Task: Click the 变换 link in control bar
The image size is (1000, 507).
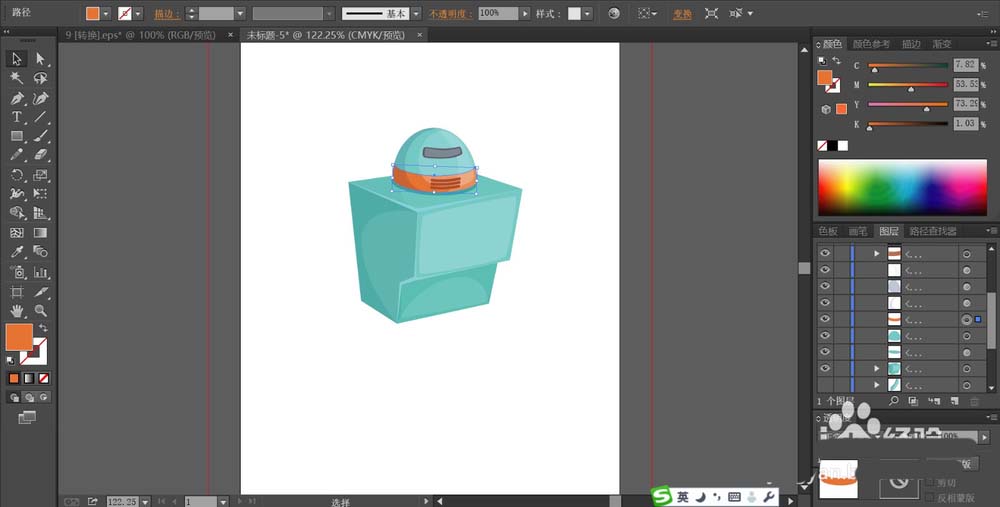Action: click(681, 14)
